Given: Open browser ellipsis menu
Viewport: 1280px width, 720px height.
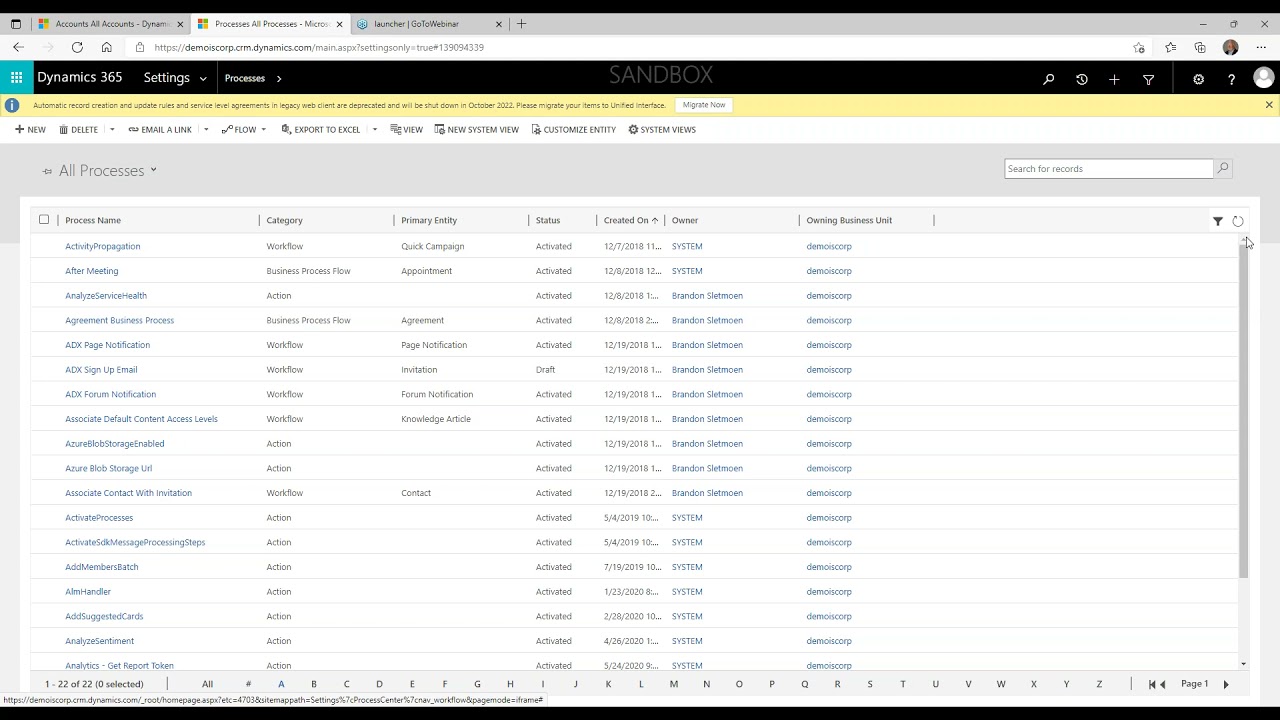Looking at the screenshot, I should click(1260, 47).
